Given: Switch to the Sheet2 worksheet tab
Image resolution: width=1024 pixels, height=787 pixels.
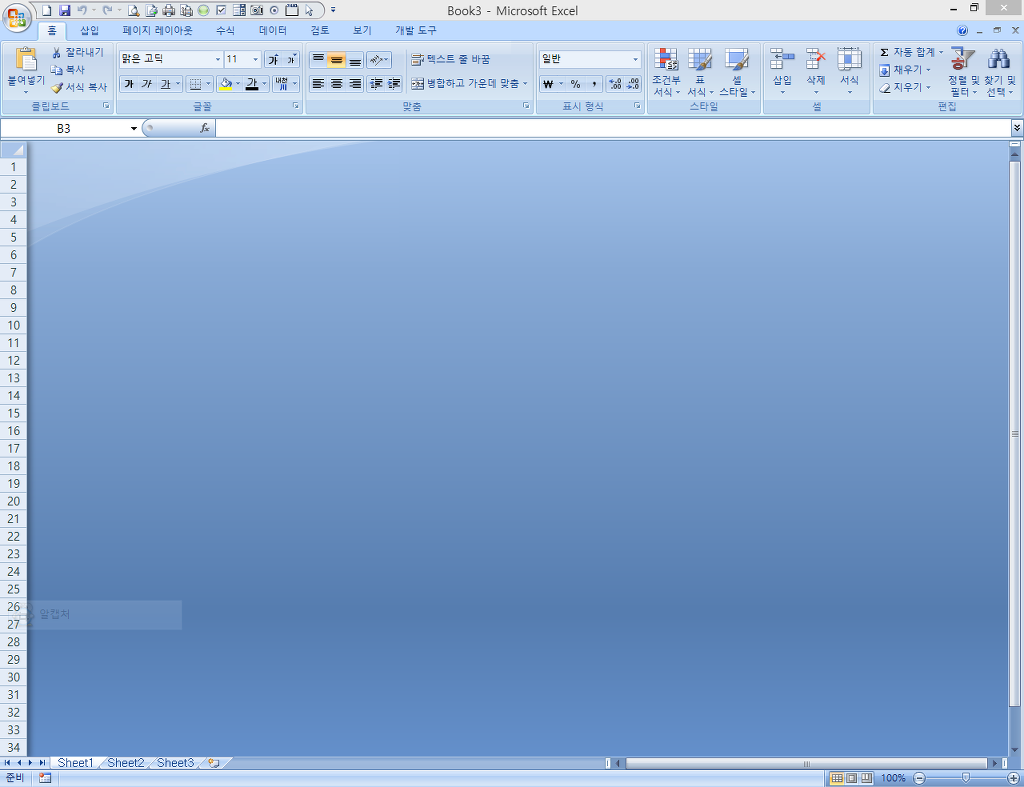Looking at the screenshot, I should click(125, 762).
